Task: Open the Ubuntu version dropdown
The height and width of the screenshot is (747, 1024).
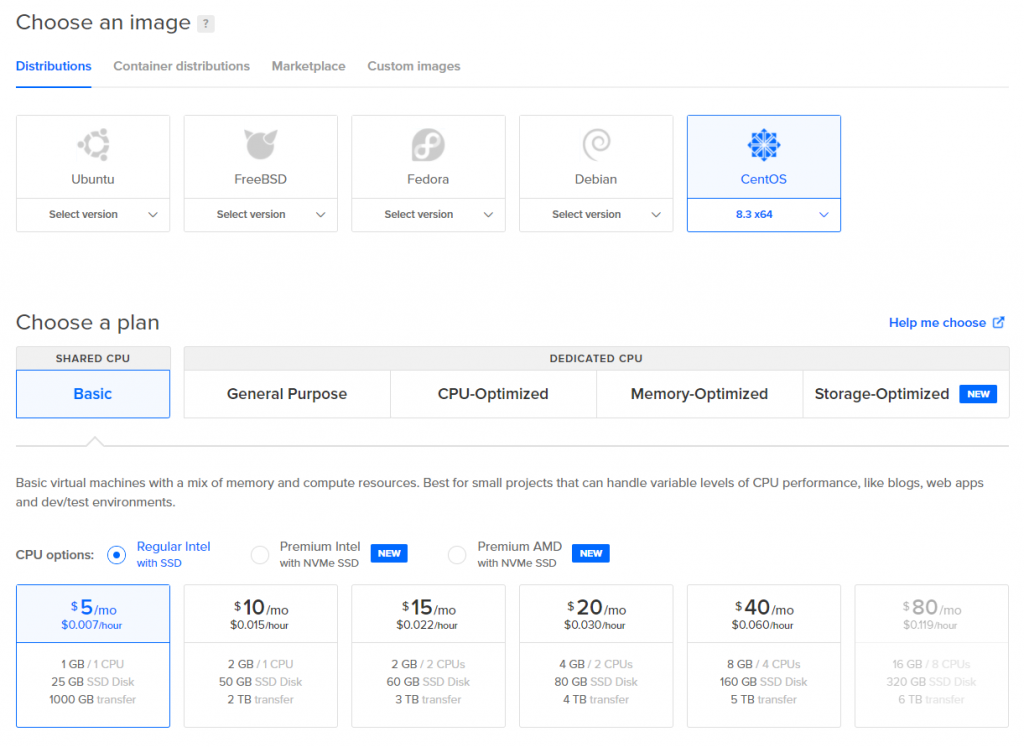Action: tap(92, 214)
